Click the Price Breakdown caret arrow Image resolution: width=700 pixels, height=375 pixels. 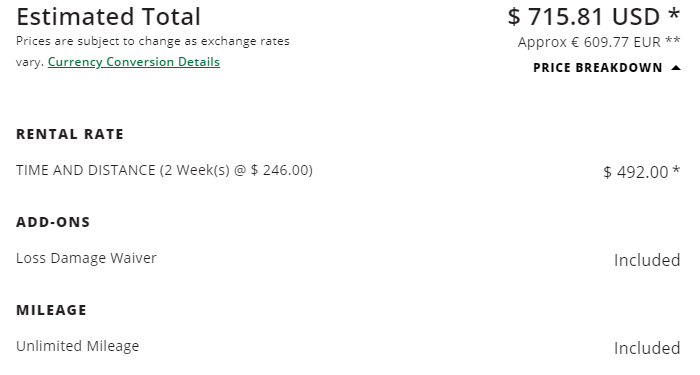tap(676, 68)
